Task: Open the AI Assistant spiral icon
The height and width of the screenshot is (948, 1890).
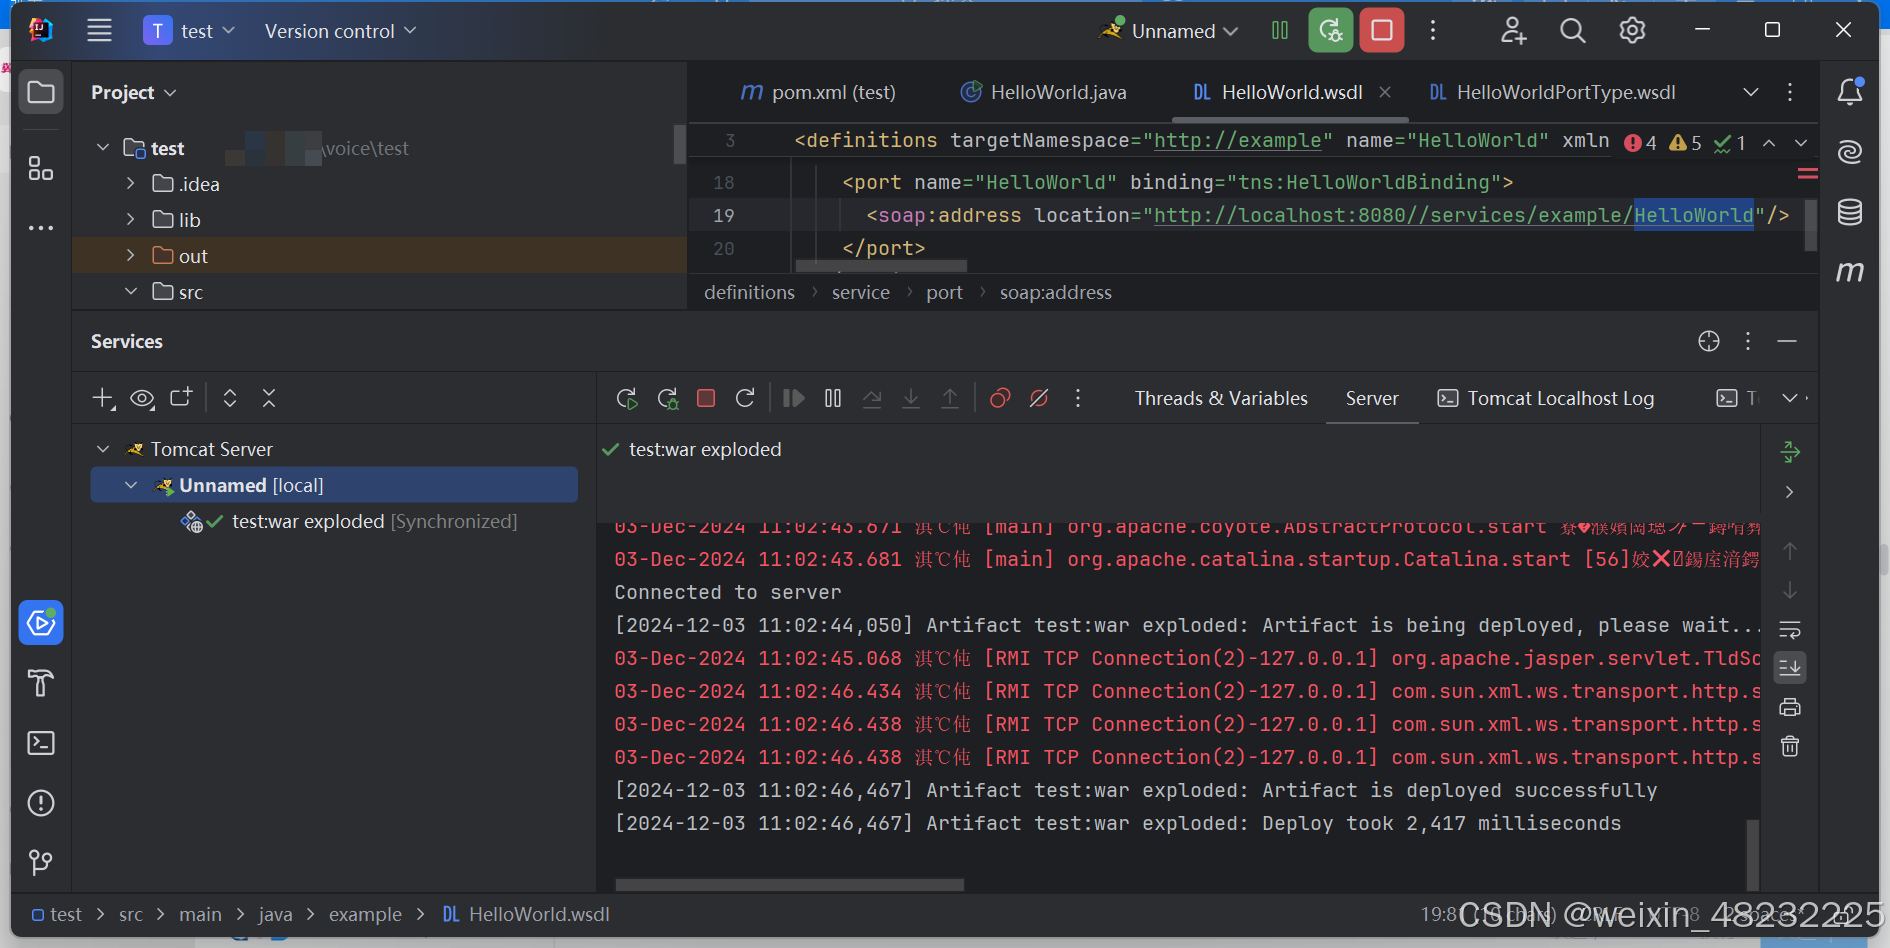Action: 1850,152
